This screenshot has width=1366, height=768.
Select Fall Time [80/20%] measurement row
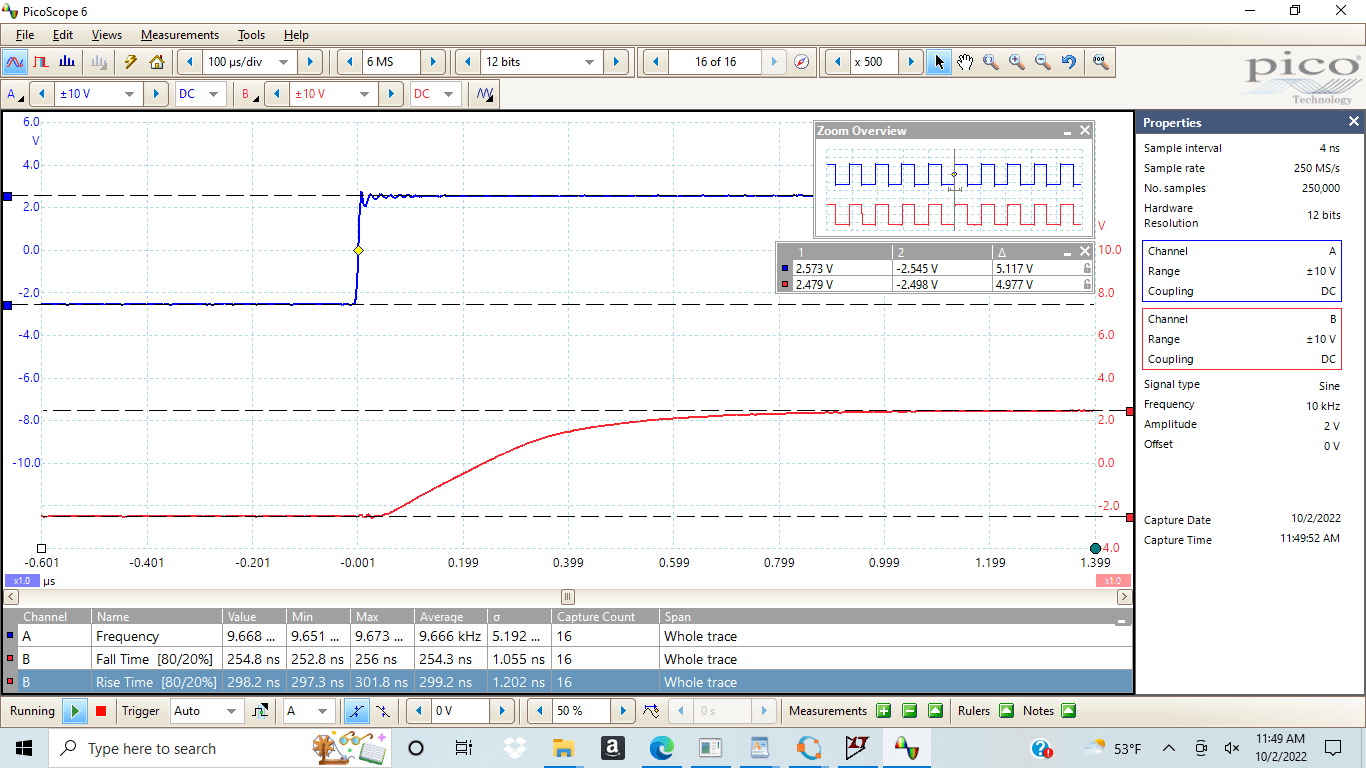pos(568,659)
